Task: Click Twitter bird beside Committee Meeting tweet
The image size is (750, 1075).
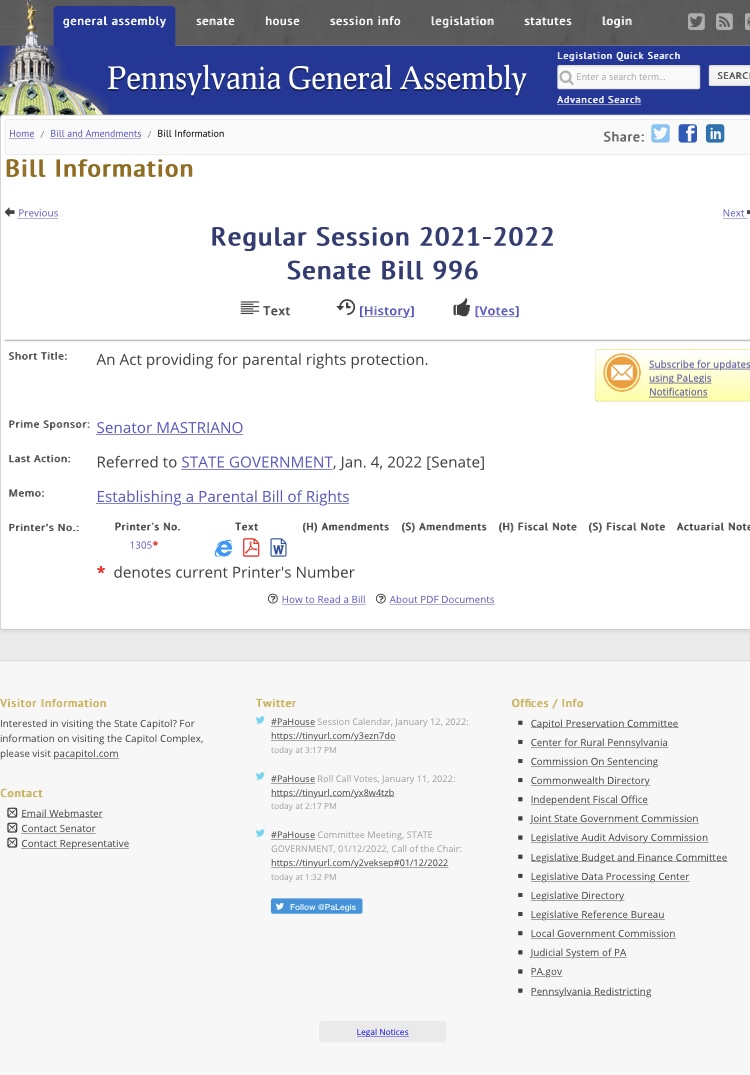Action: point(261,834)
